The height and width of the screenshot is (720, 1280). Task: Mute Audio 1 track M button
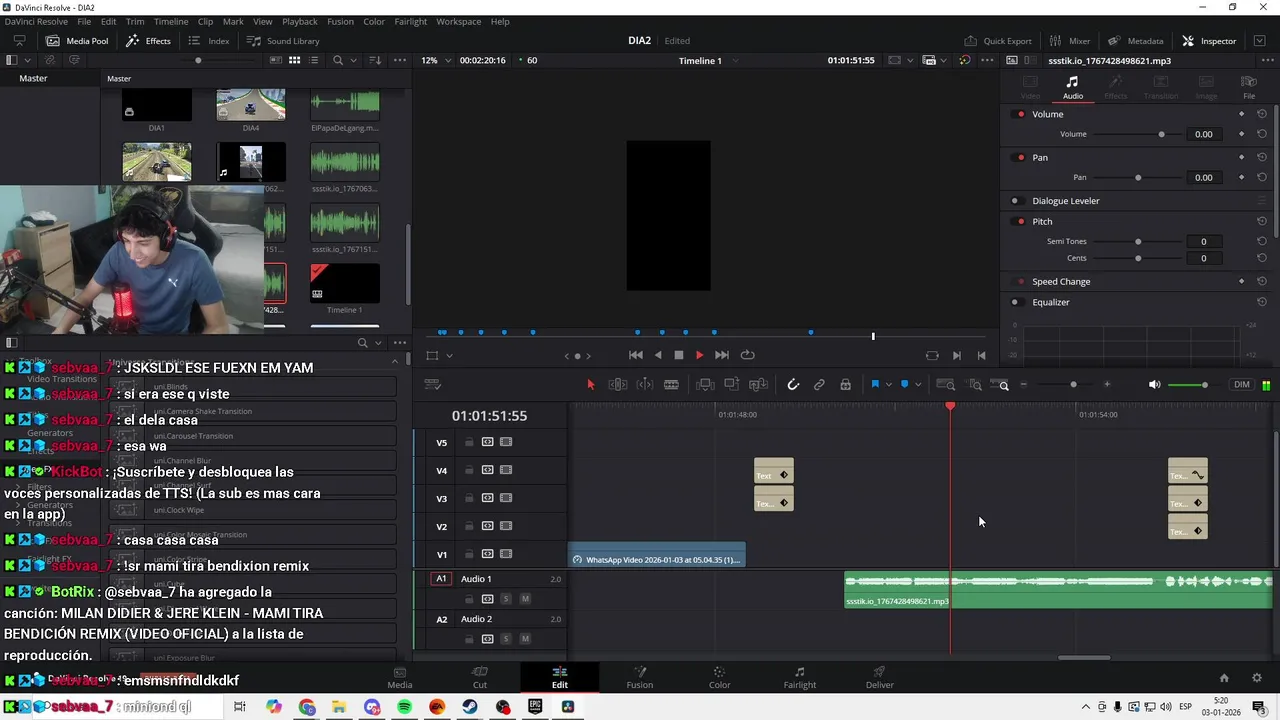point(525,599)
